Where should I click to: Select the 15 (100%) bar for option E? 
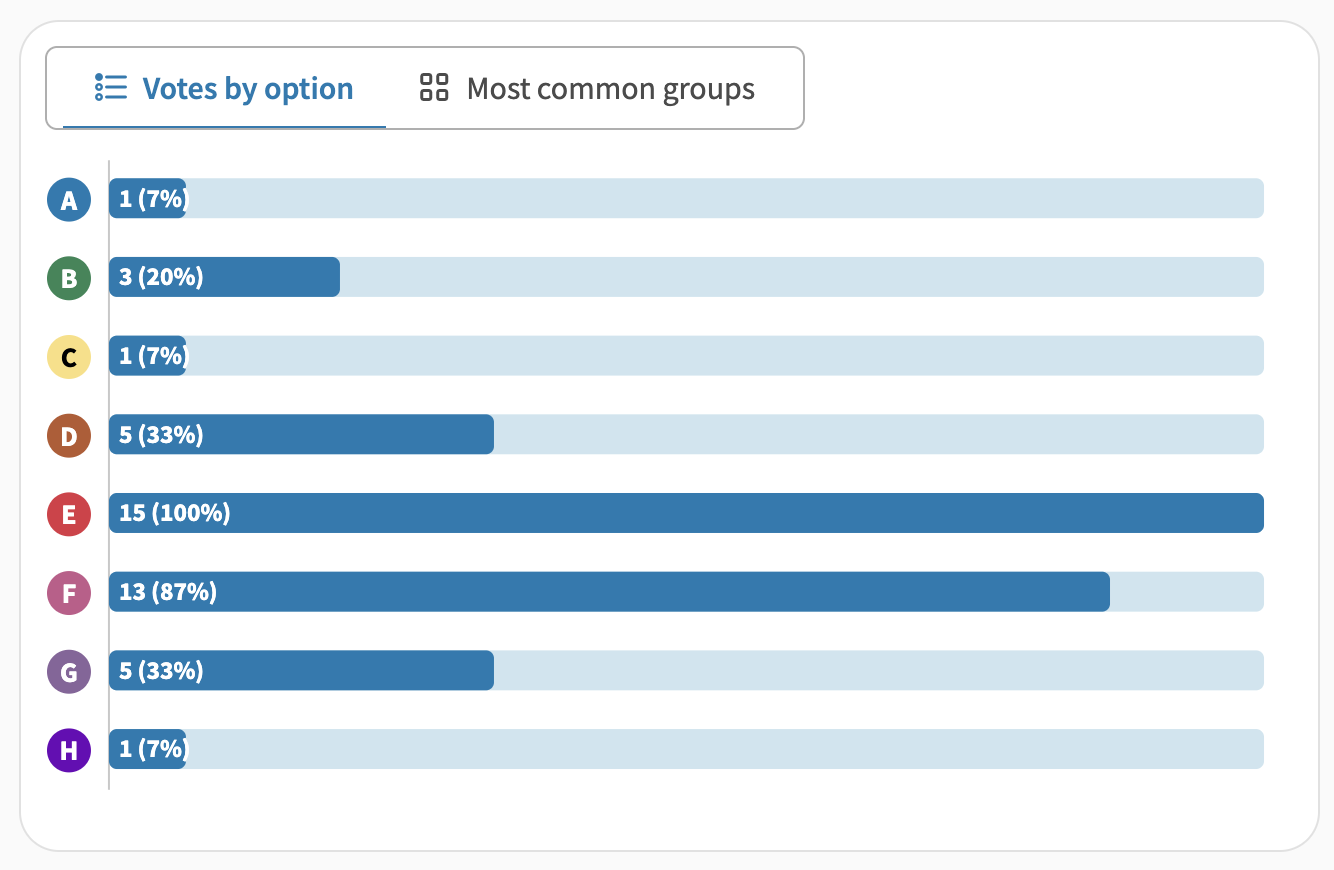tap(686, 513)
